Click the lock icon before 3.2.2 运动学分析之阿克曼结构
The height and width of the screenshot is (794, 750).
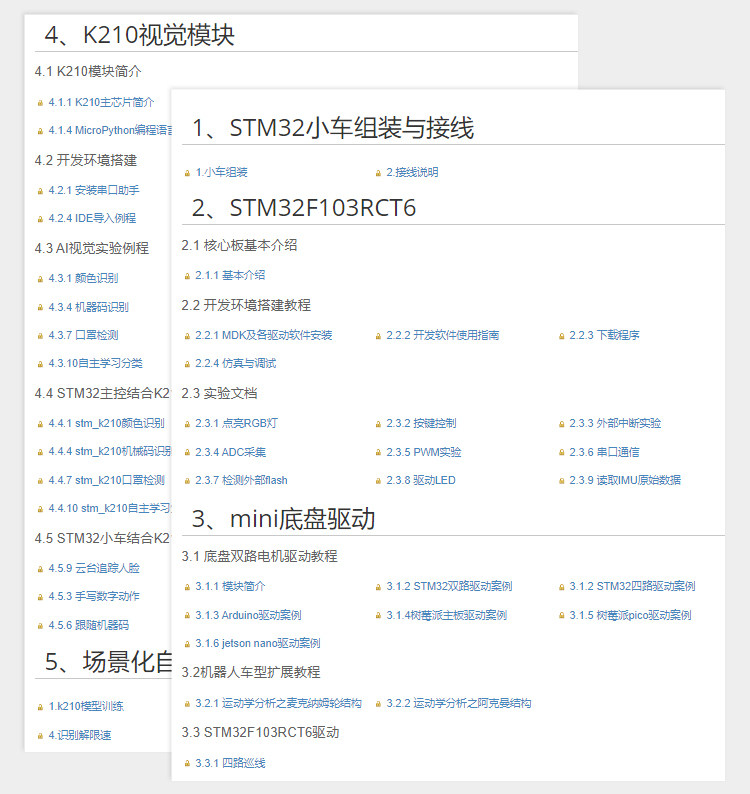coord(378,704)
